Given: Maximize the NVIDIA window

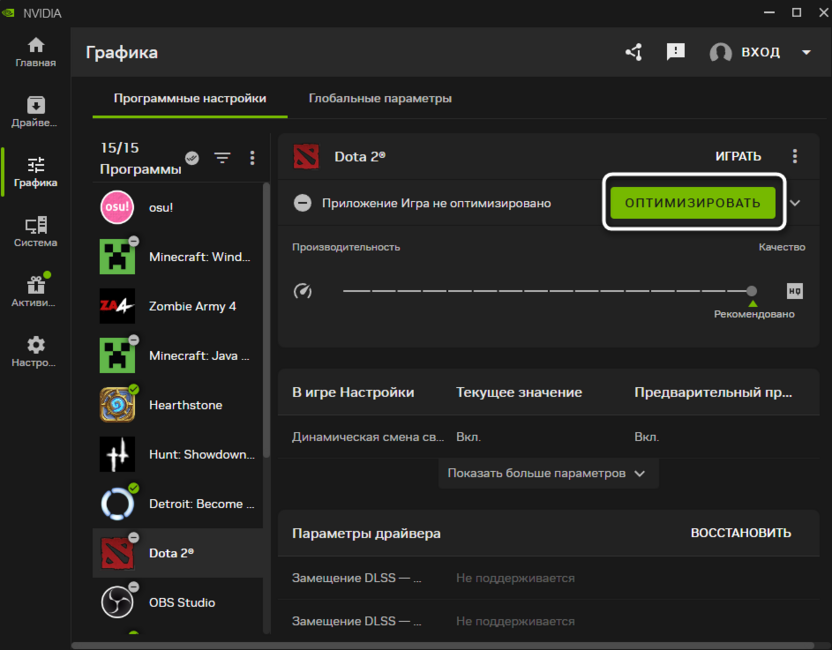Looking at the screenshot, I should tap(796, 13).
